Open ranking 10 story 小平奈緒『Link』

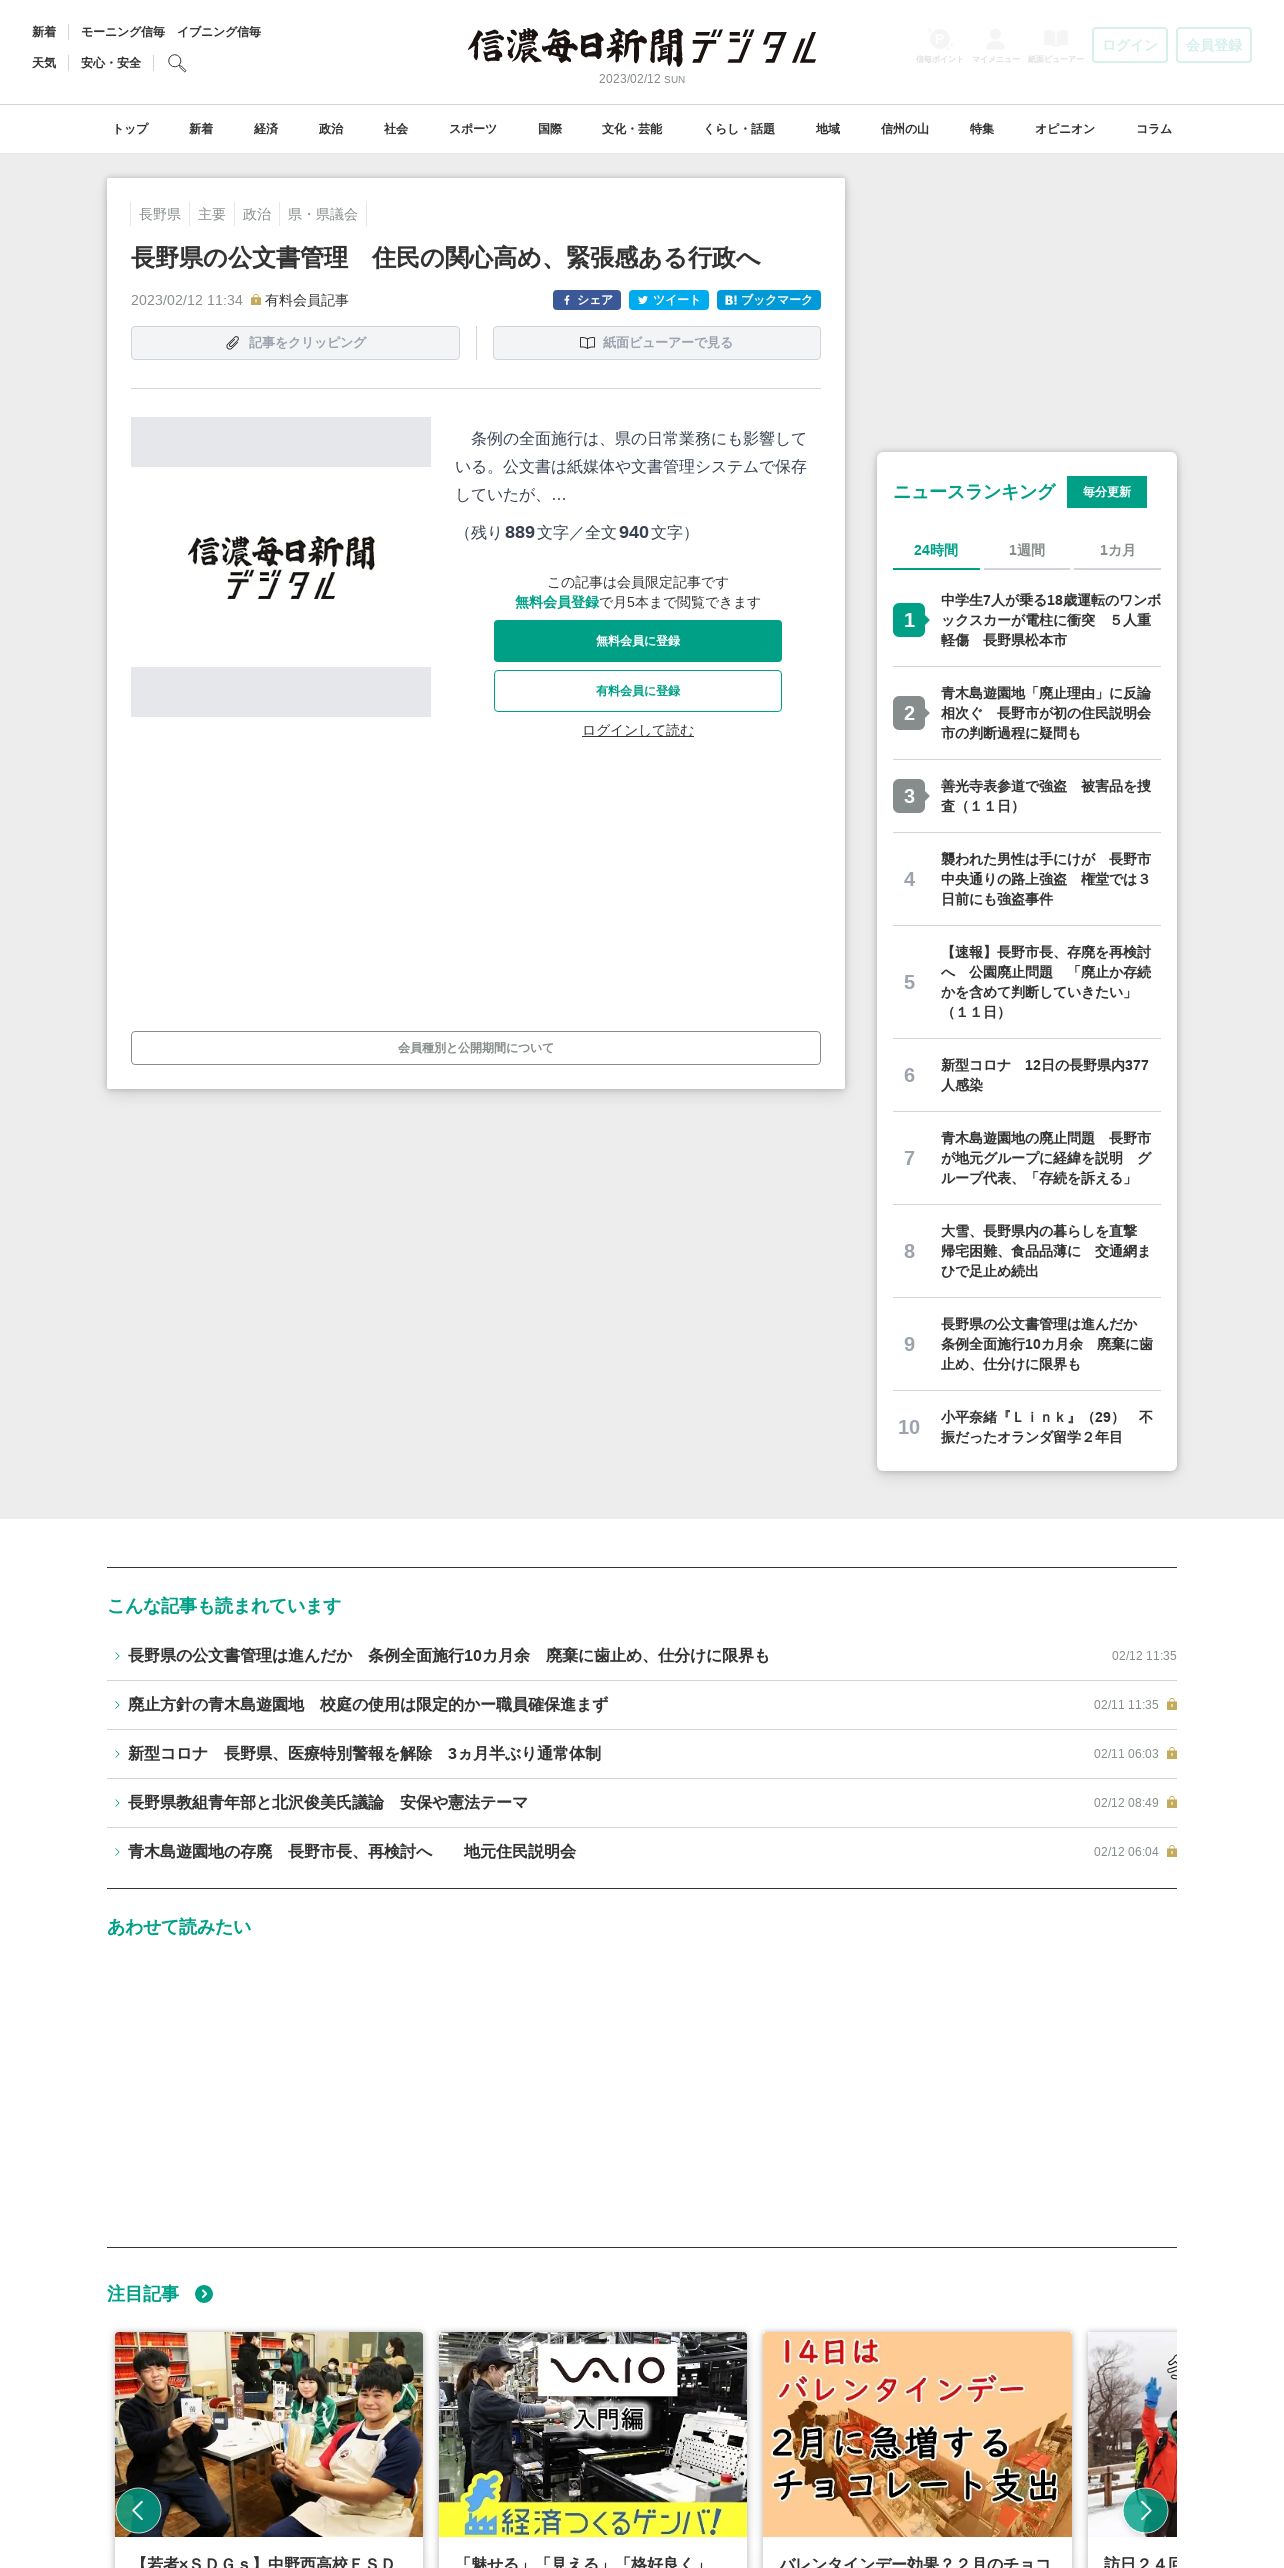pos(1027,1427)
